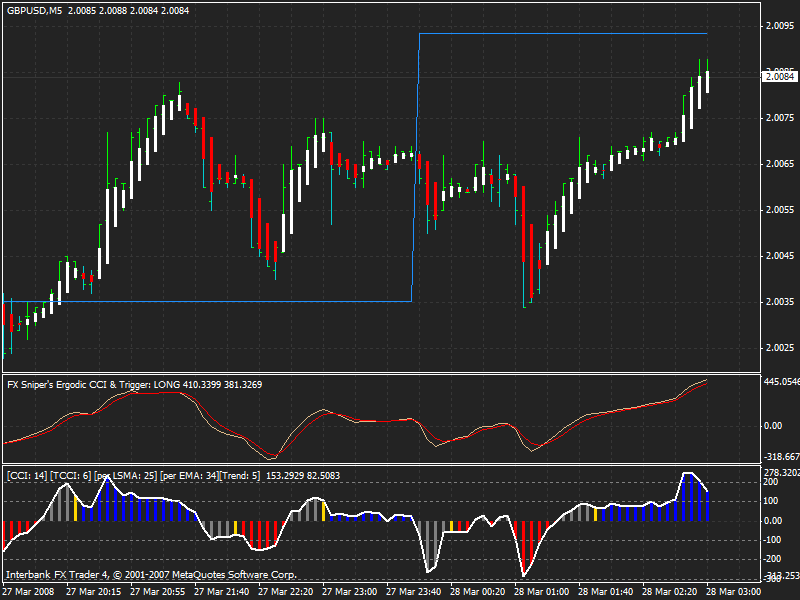The width and height of the screenshot is (800, 600).
Task: Click the CCI: 14 TCCI: 6 indicator label
Action: coord(173,476)
